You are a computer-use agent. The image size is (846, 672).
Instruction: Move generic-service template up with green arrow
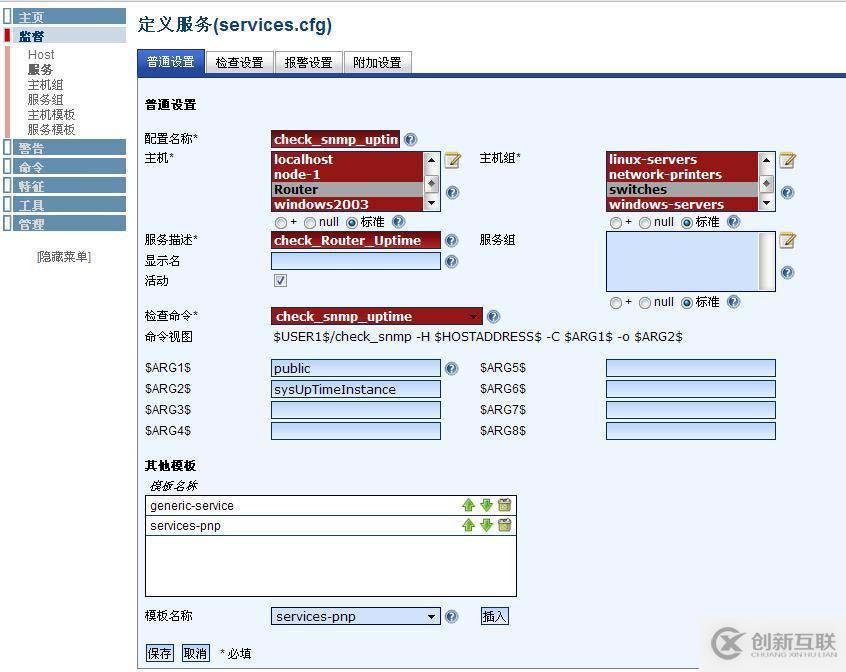pyautogui.click(x=468, y=505)
